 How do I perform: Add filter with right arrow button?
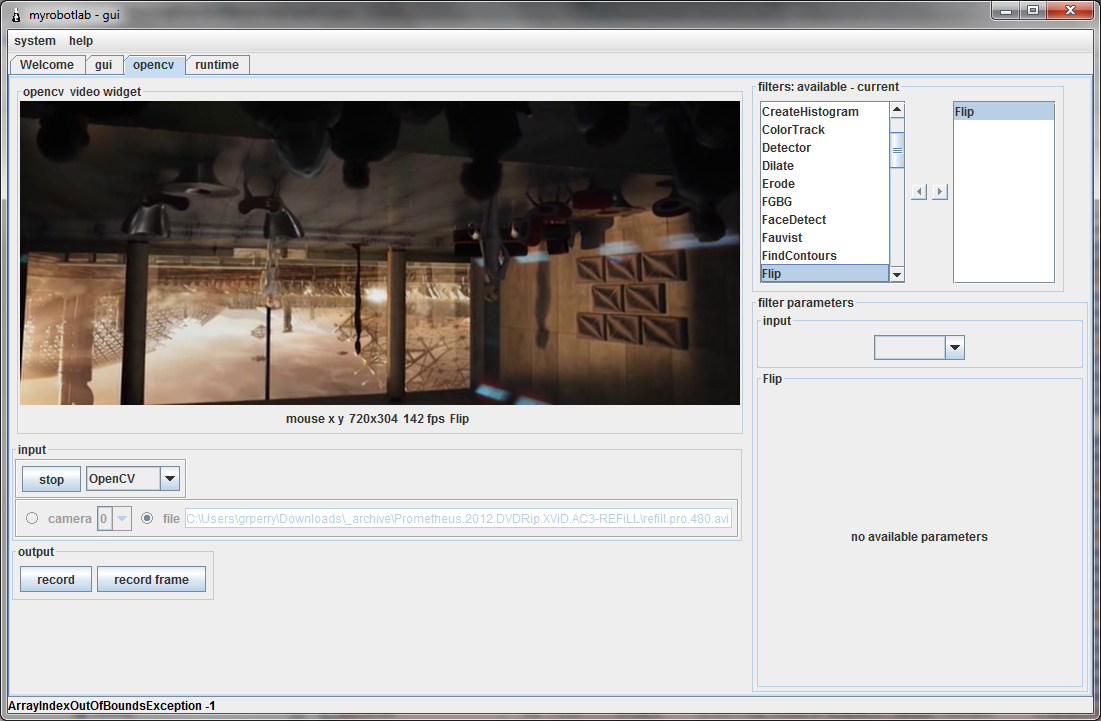940,192
